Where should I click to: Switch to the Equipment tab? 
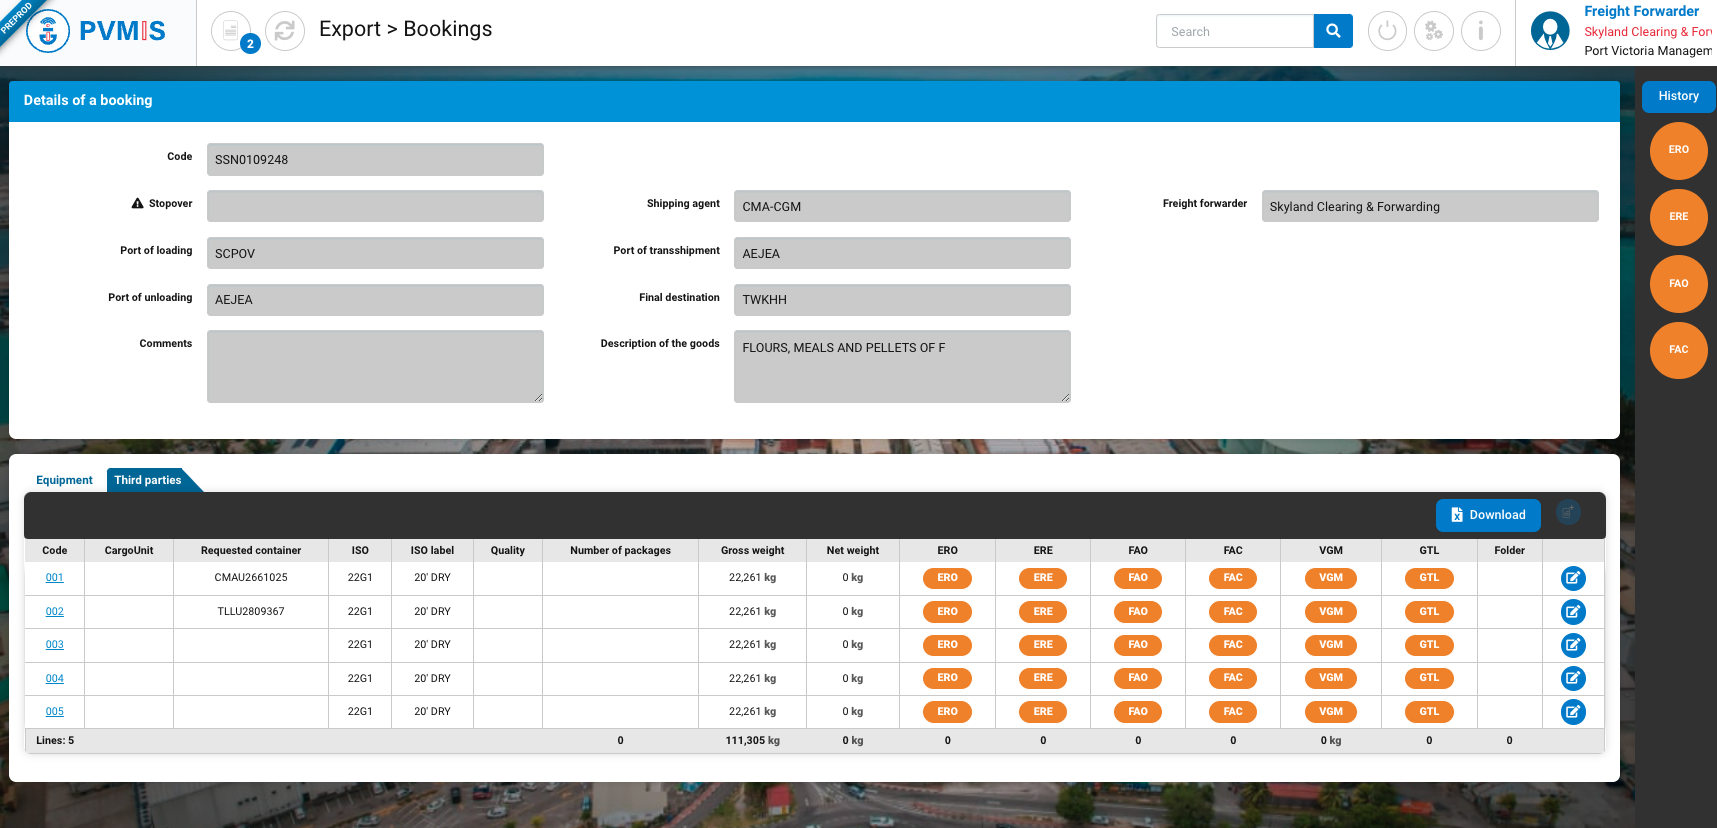(64, 480)
